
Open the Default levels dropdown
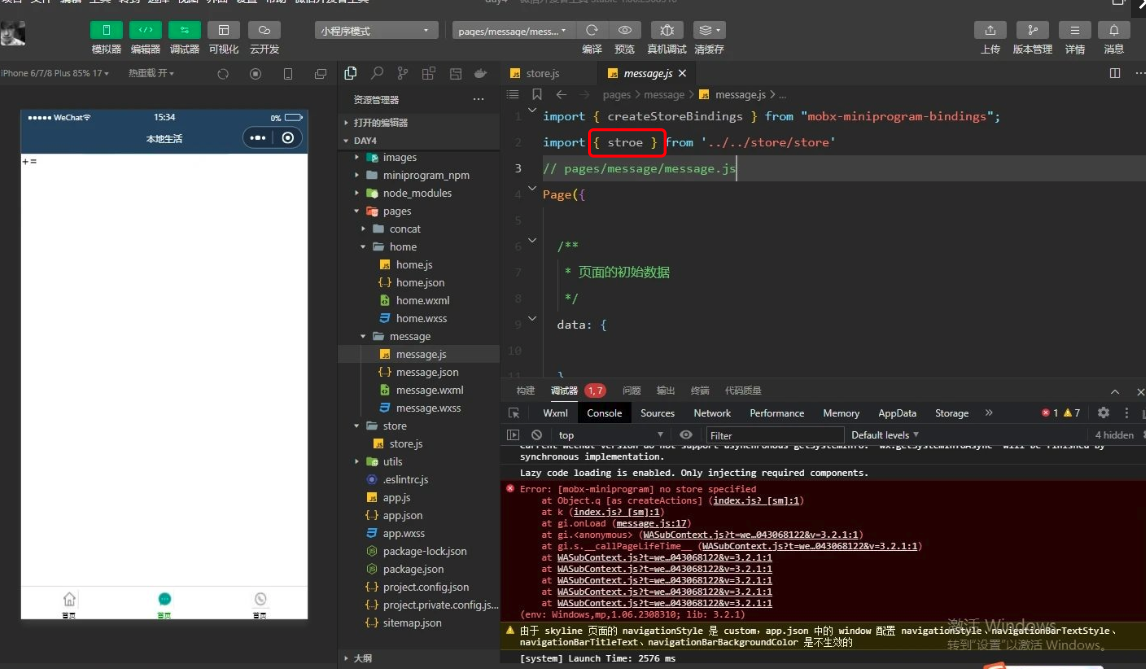click(884, 435)
